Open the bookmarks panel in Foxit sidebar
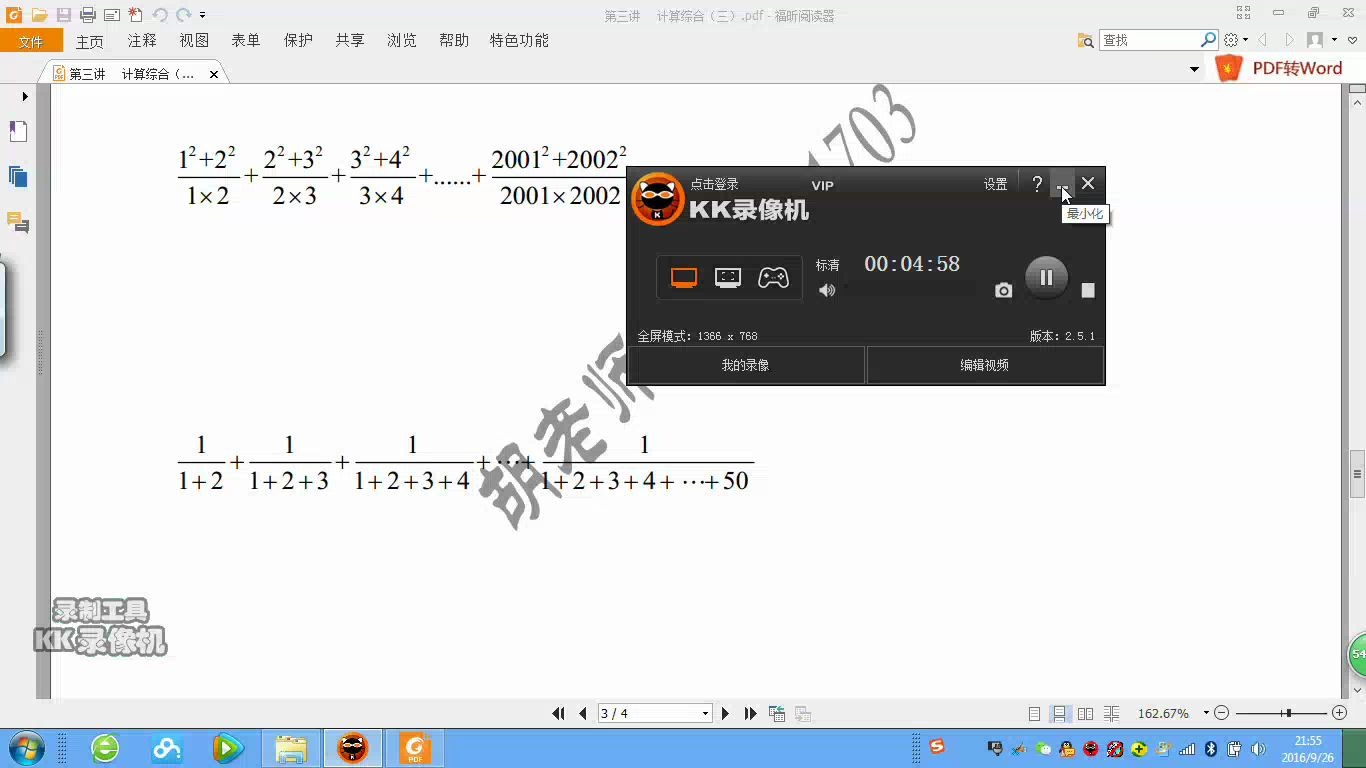1366x768 pixels. click(17, 131)
